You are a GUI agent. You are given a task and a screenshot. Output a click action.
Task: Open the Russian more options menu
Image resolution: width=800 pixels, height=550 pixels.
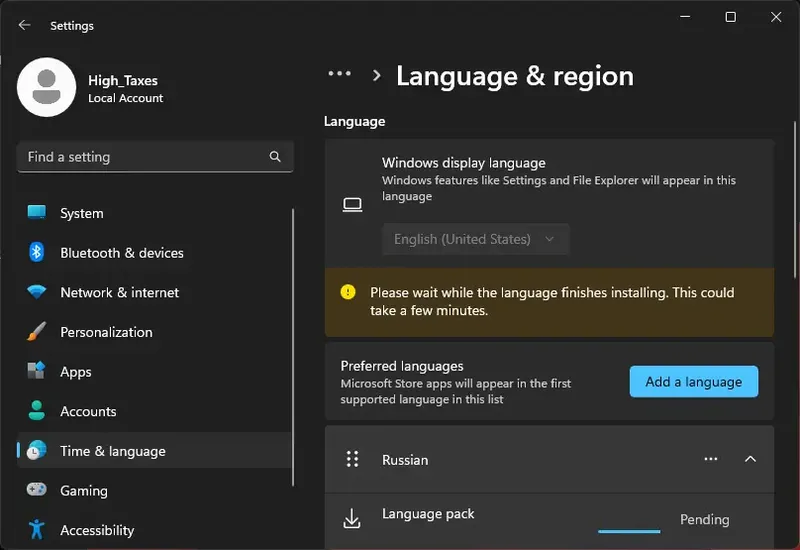tap(711, 459)
